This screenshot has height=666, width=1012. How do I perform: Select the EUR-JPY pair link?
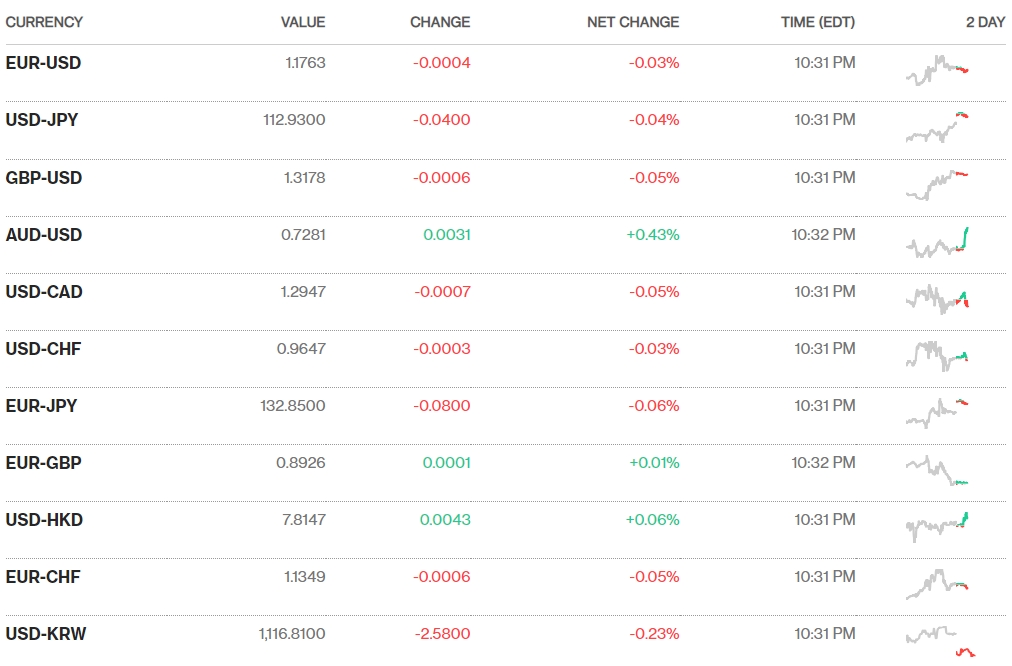41,406
